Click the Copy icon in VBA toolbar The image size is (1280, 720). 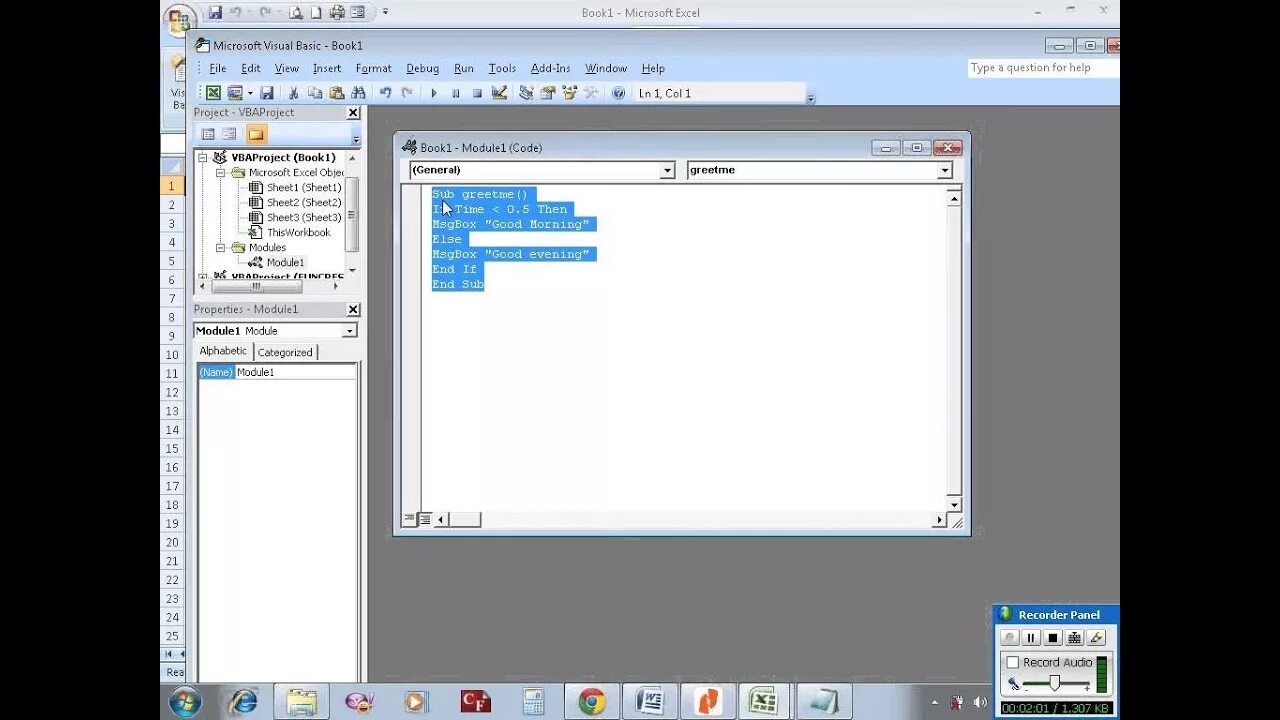(315, 93)
